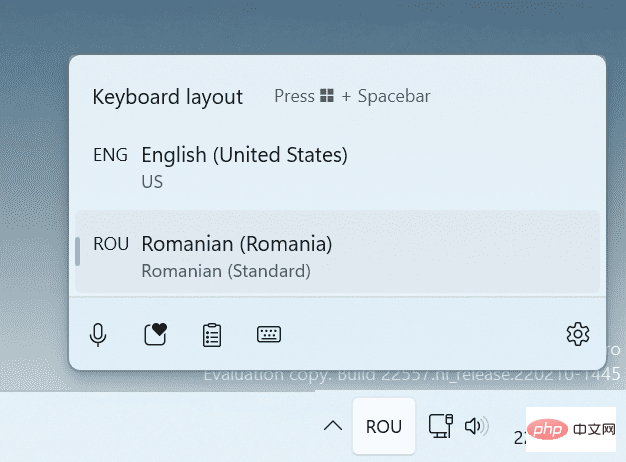Show the touch keyboard icon
The height and width of the screenshot is (462, 626).
click(x=268, y=335)
